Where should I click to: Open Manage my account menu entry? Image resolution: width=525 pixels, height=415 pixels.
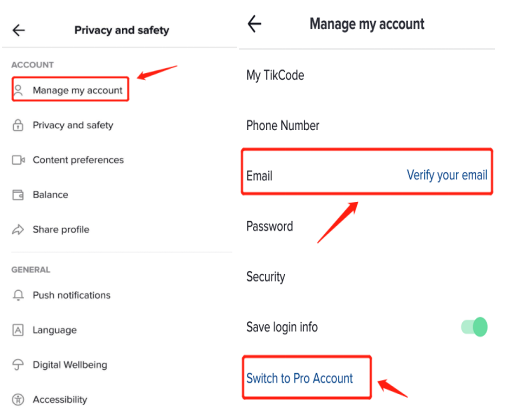tap(71, 89)
